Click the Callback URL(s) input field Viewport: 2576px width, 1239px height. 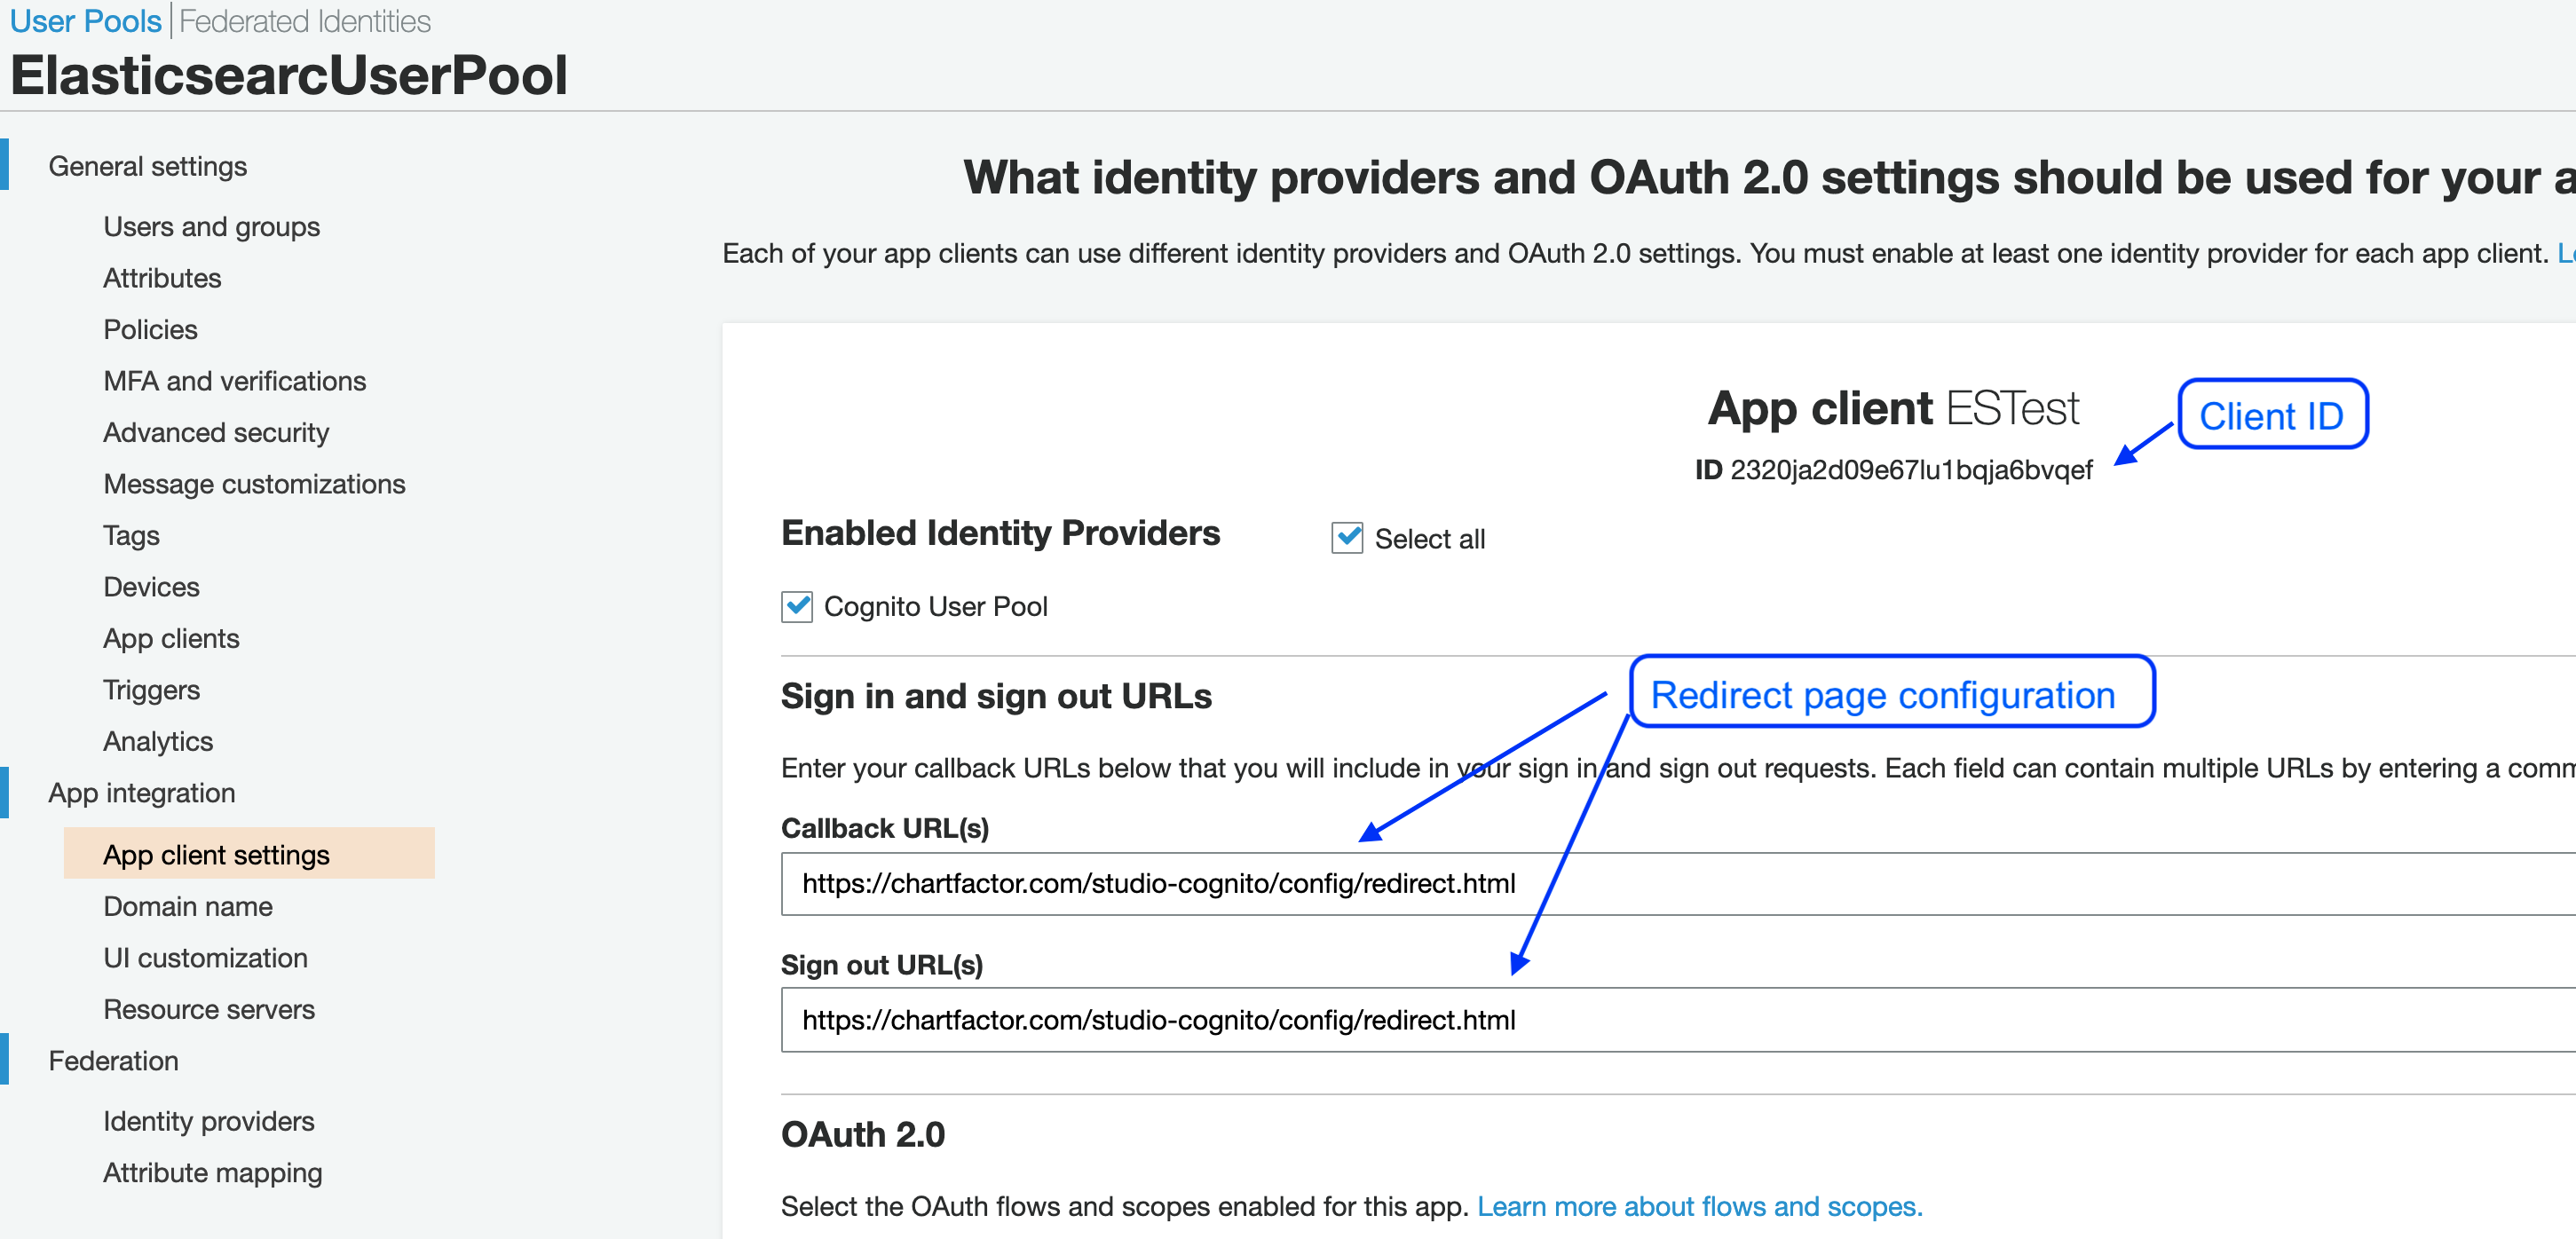[x=1600, y=883]
